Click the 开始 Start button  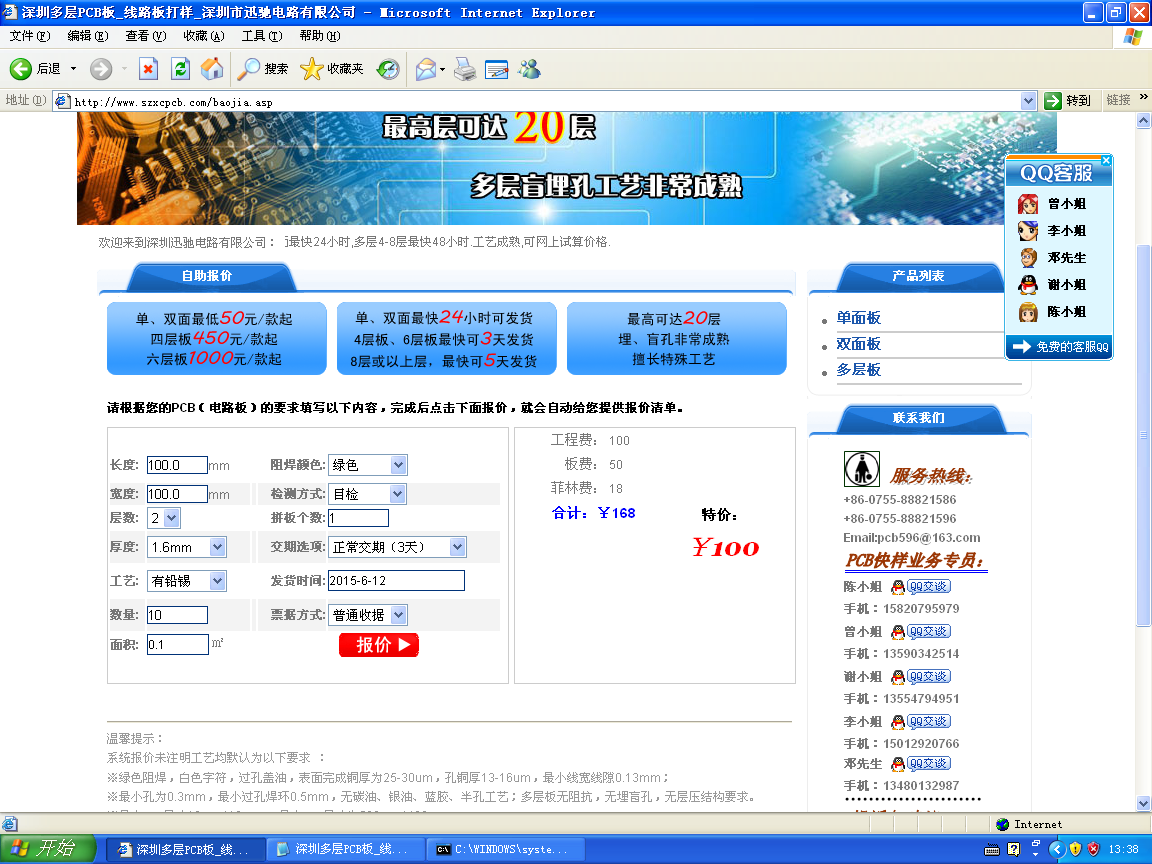(47, 849)
